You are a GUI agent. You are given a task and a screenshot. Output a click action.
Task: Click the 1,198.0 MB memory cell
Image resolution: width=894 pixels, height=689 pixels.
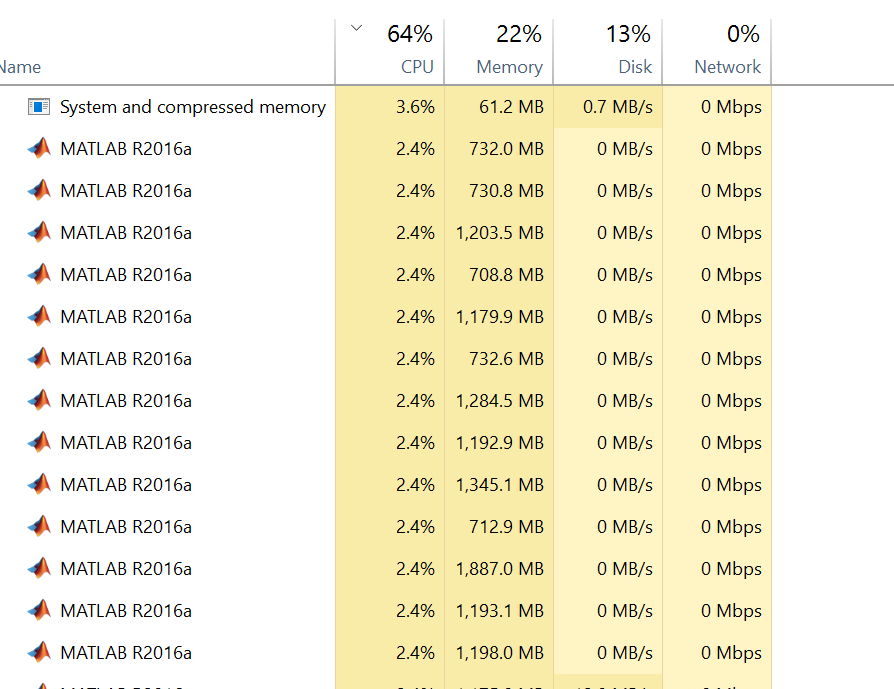coord(499,652)
